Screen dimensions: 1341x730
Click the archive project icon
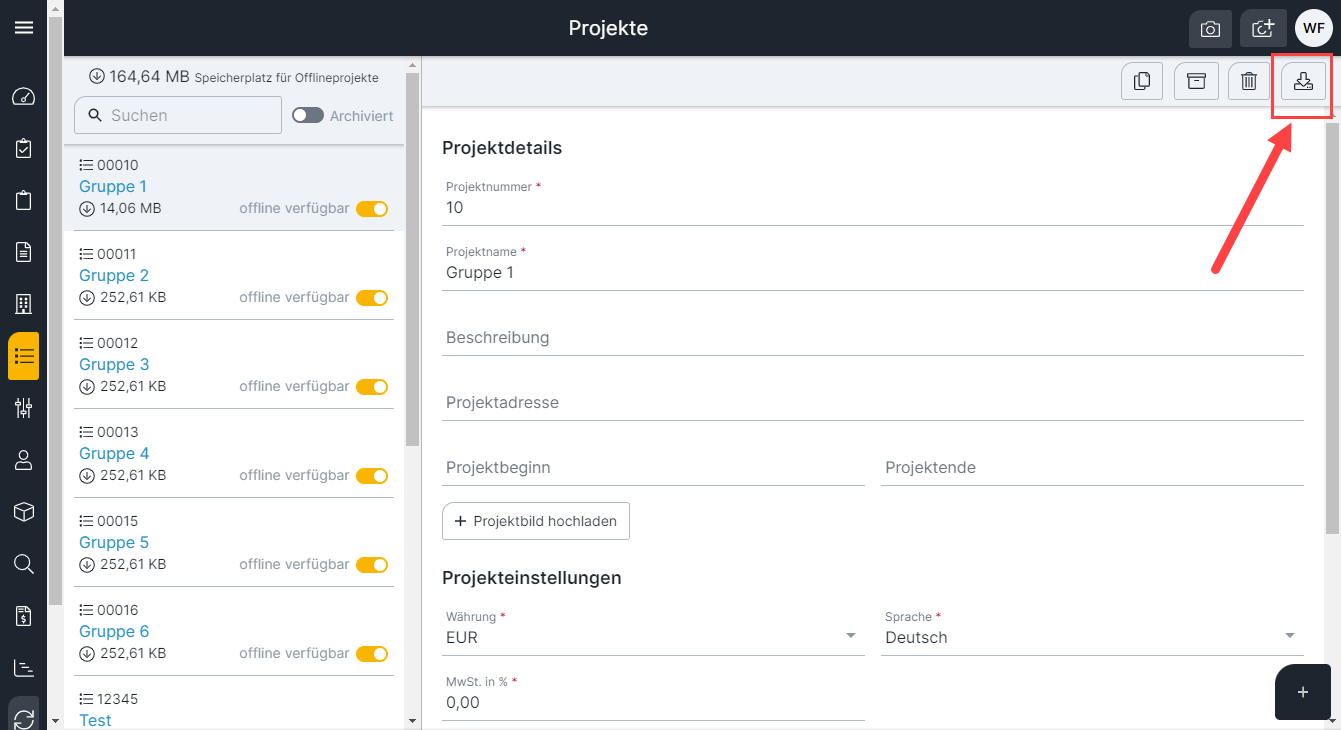1196,81
